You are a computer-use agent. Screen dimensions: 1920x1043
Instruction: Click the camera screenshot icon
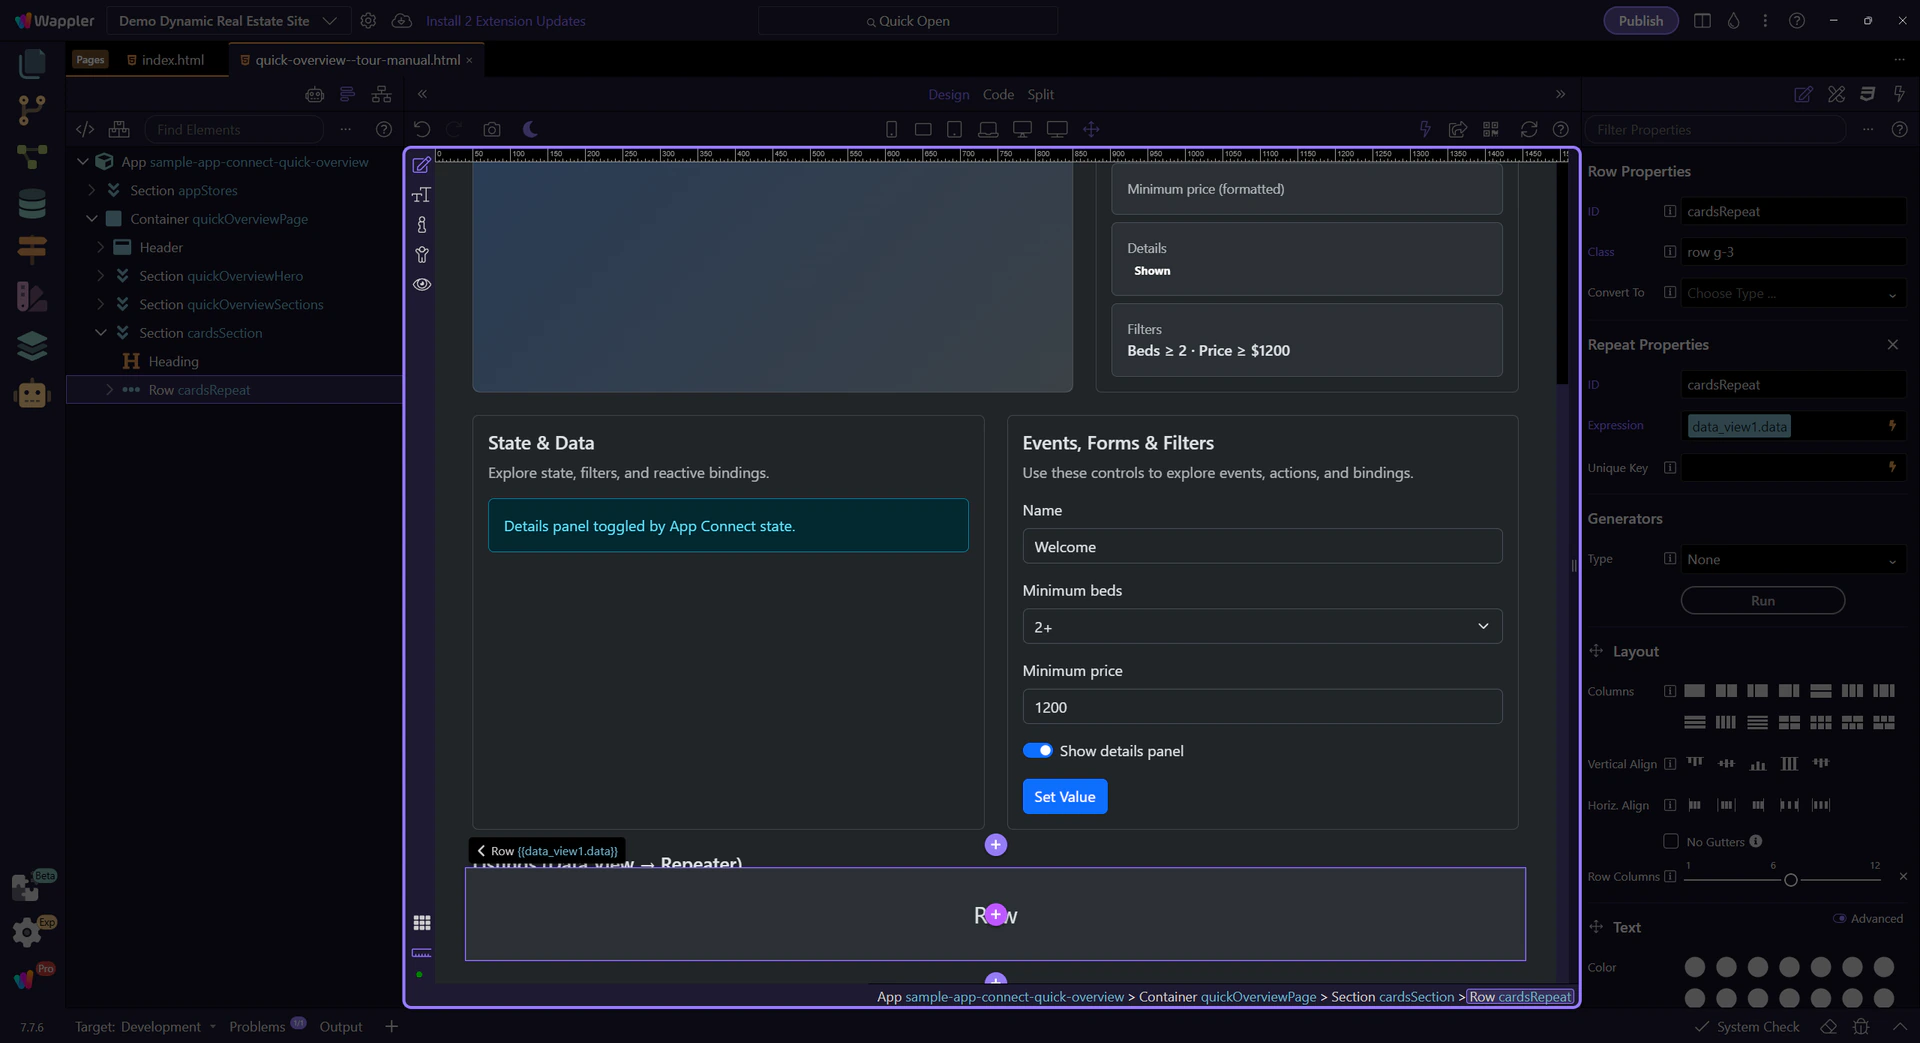click(x=491, y=129)
